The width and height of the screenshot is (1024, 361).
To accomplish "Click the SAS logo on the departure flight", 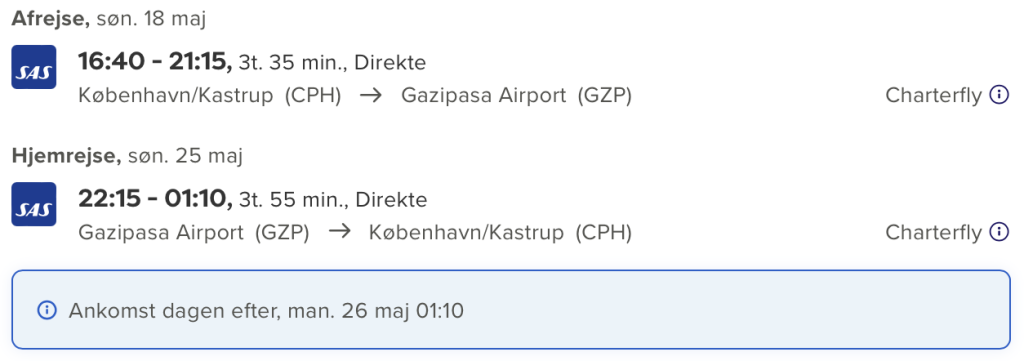I will [x=34, y=67].
